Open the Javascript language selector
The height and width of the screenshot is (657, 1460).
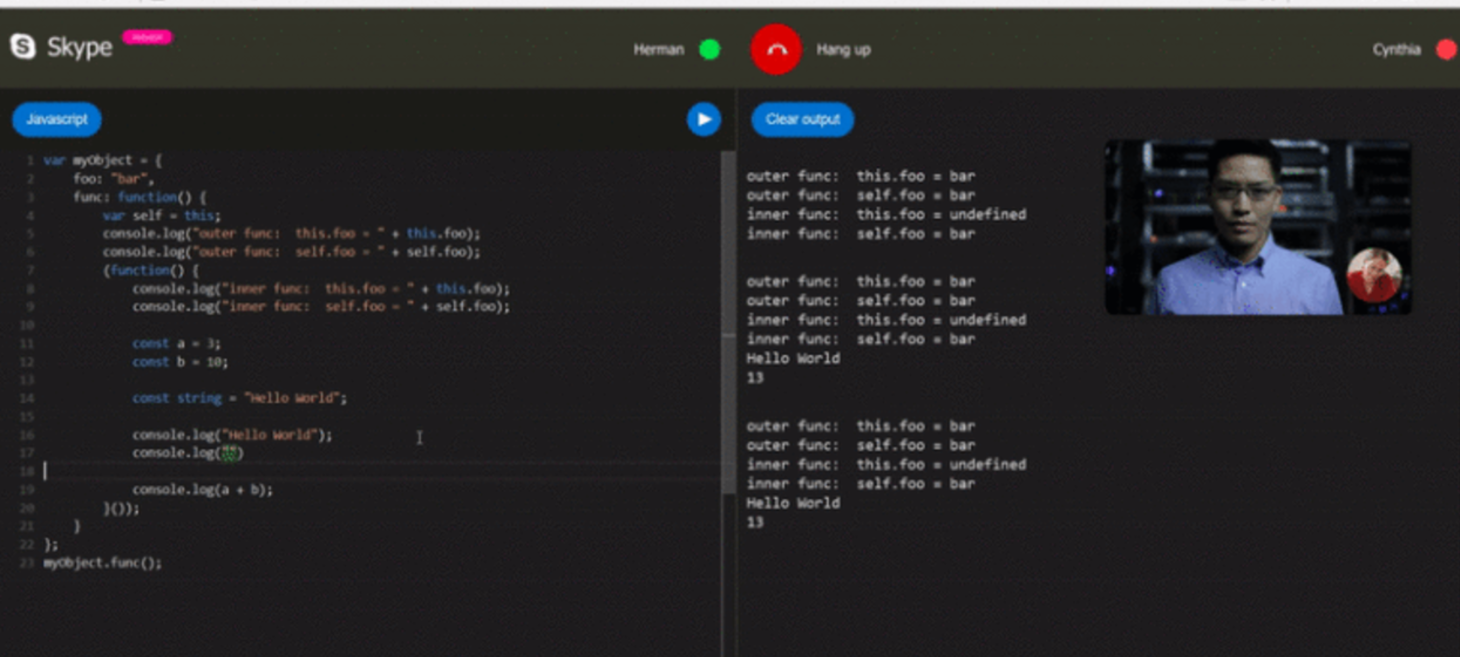tap(57, 119)
